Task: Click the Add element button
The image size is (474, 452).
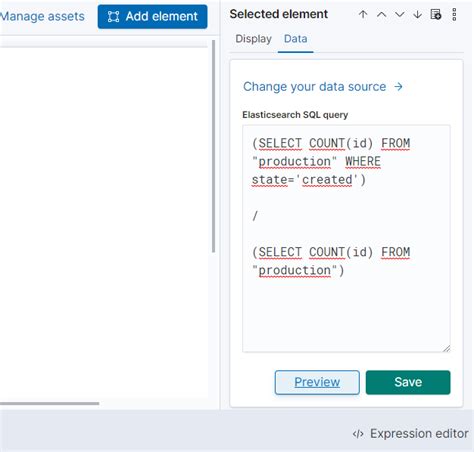Action: coord(152,16)
